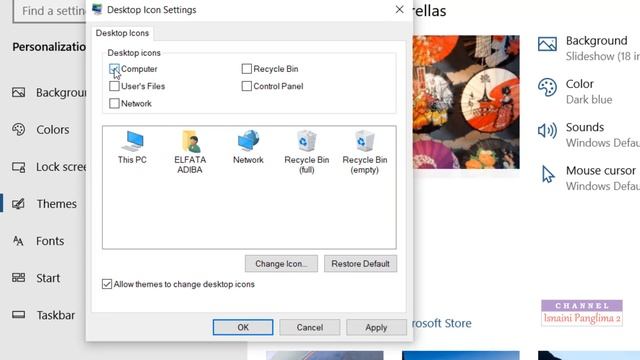Image resolution: width=640 pixels, height=360 pixels.
Task: Click the Mouse cursor arrow icon
Action: click(548, 174)
